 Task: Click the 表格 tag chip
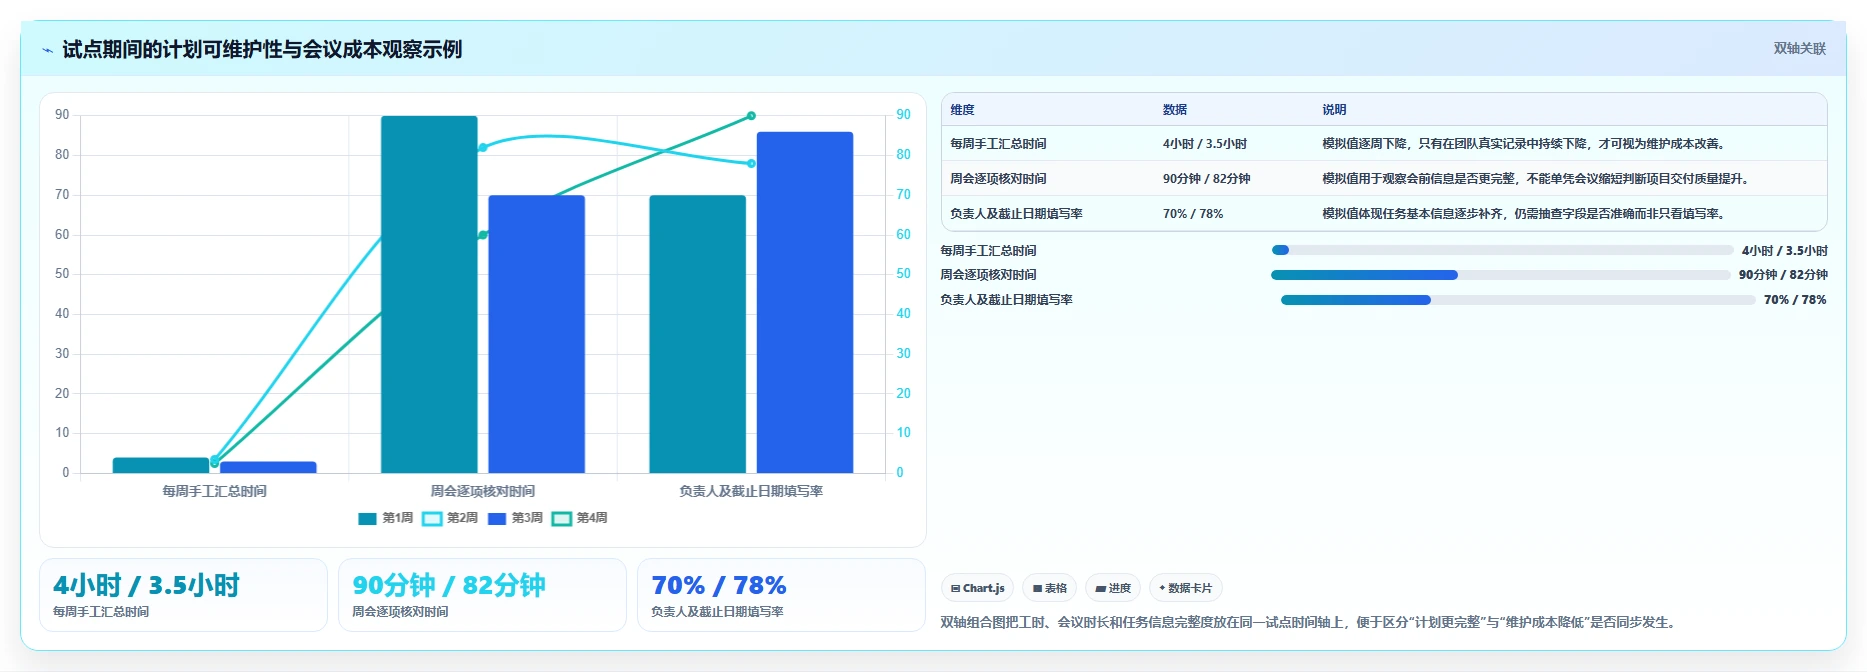pos(1049,588)
